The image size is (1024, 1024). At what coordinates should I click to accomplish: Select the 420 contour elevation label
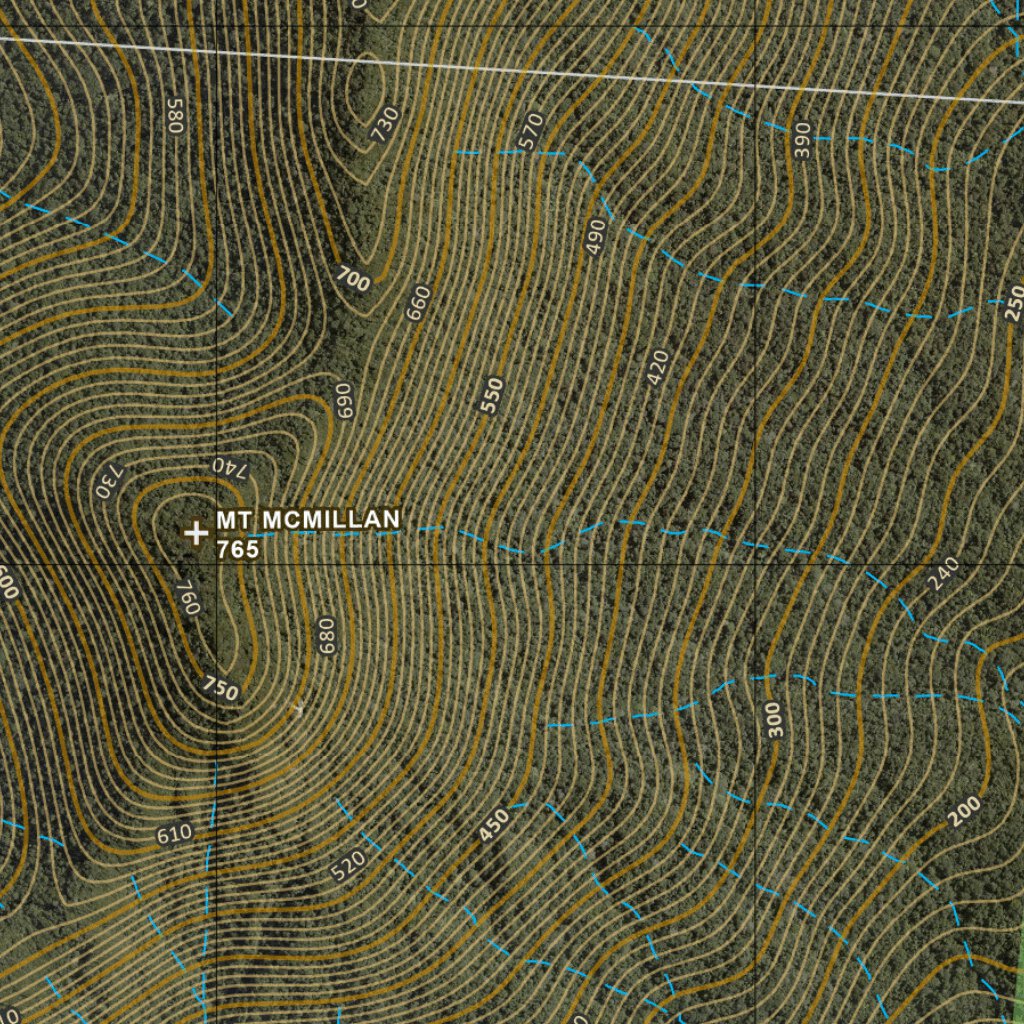657,369
